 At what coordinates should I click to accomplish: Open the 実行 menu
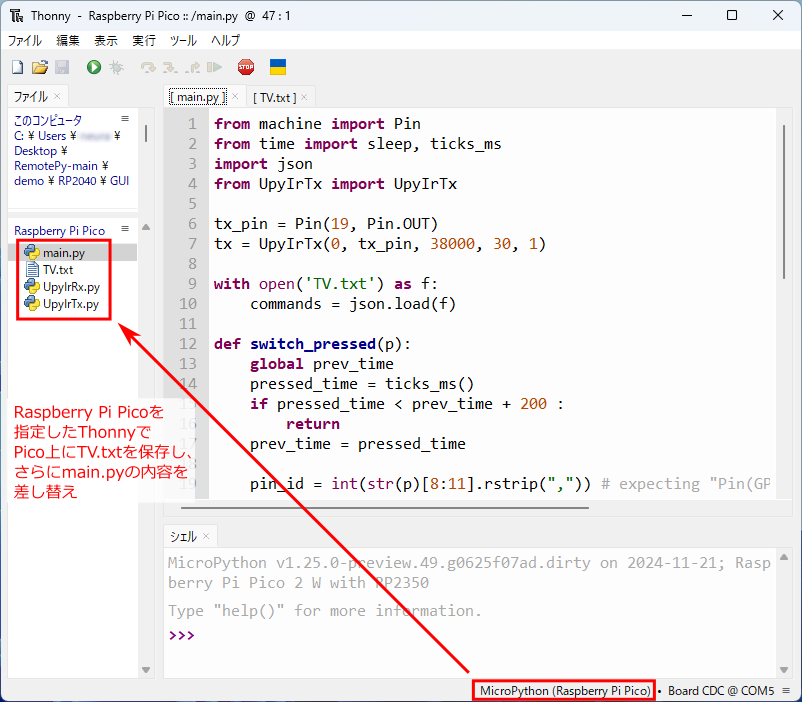144,40
